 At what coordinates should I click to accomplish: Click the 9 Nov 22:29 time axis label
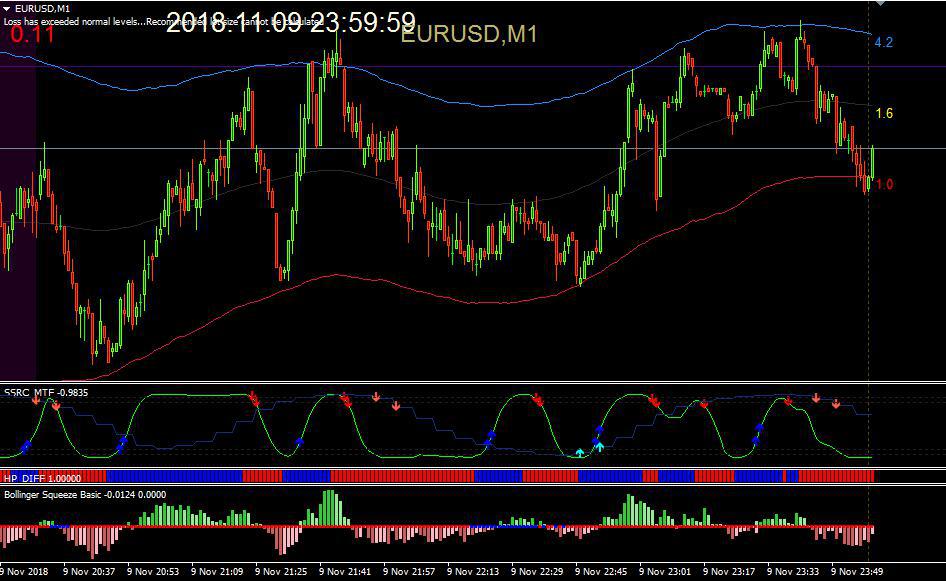click(536, 571)
